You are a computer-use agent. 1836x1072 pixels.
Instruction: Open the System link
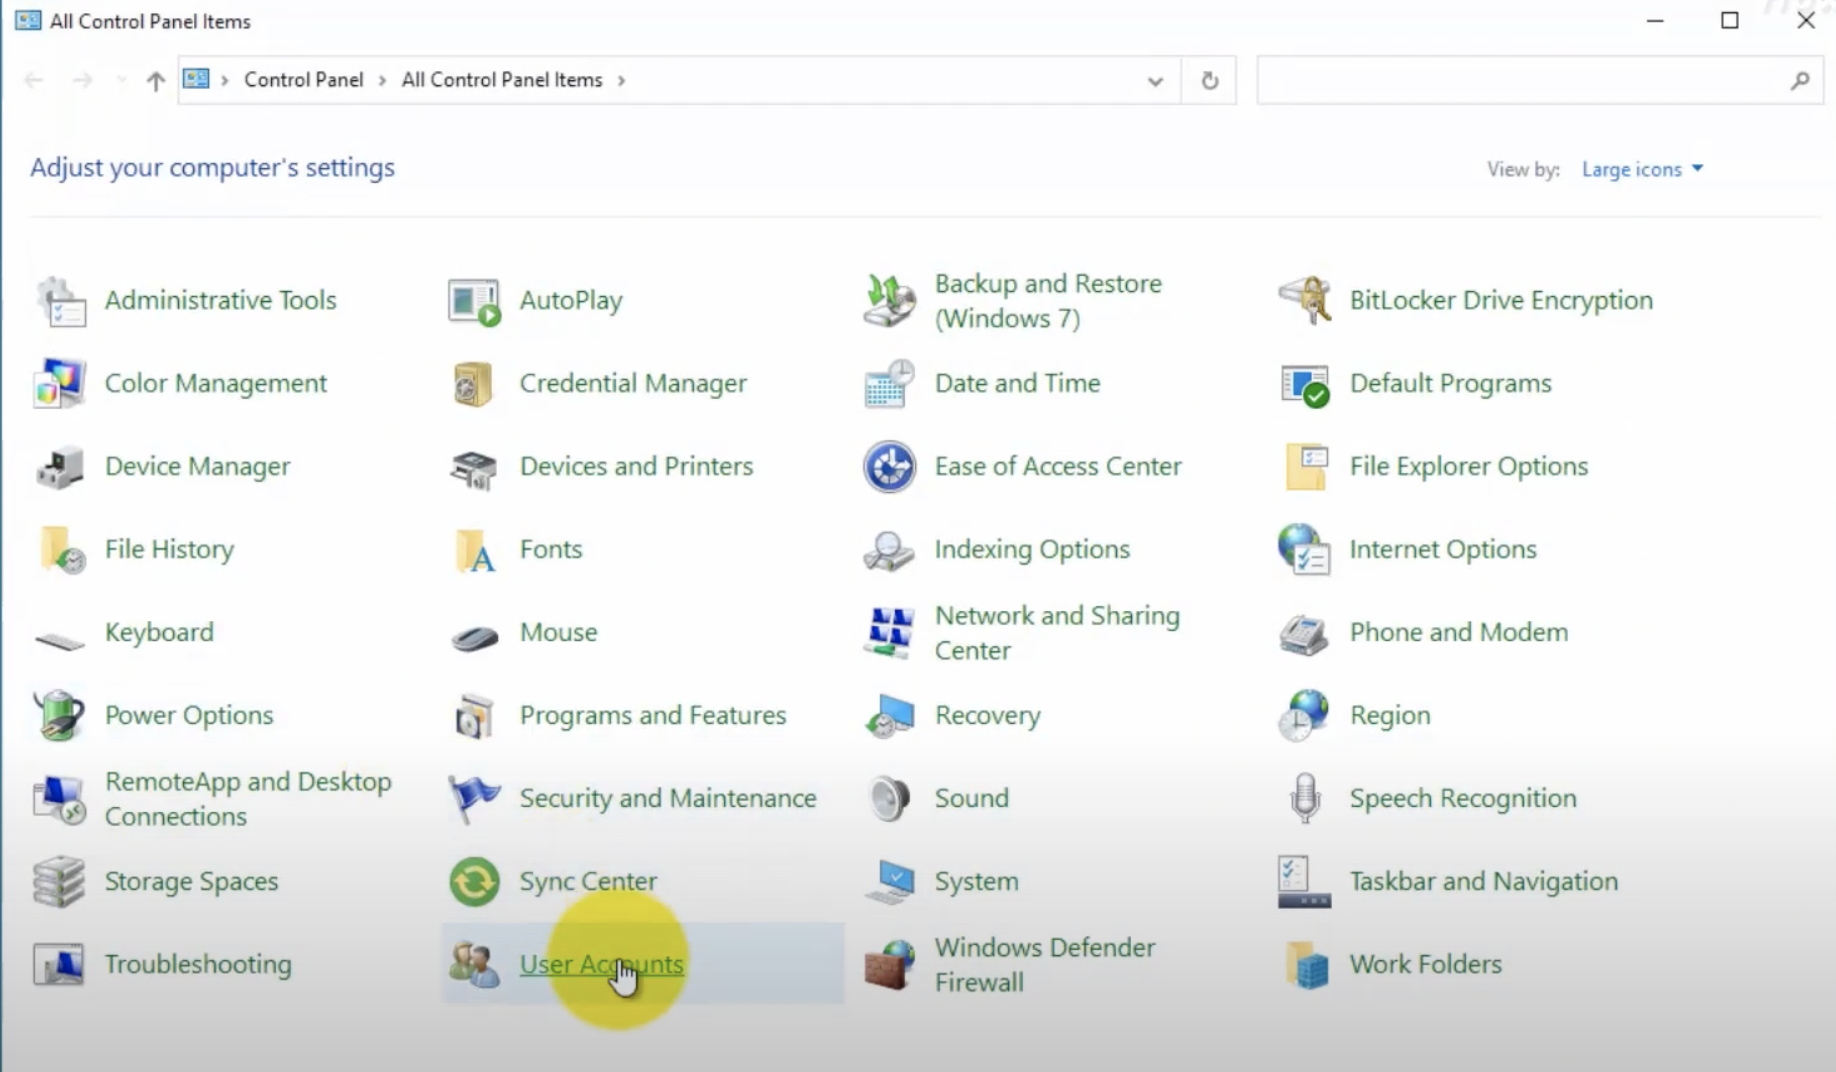point(977,882)
